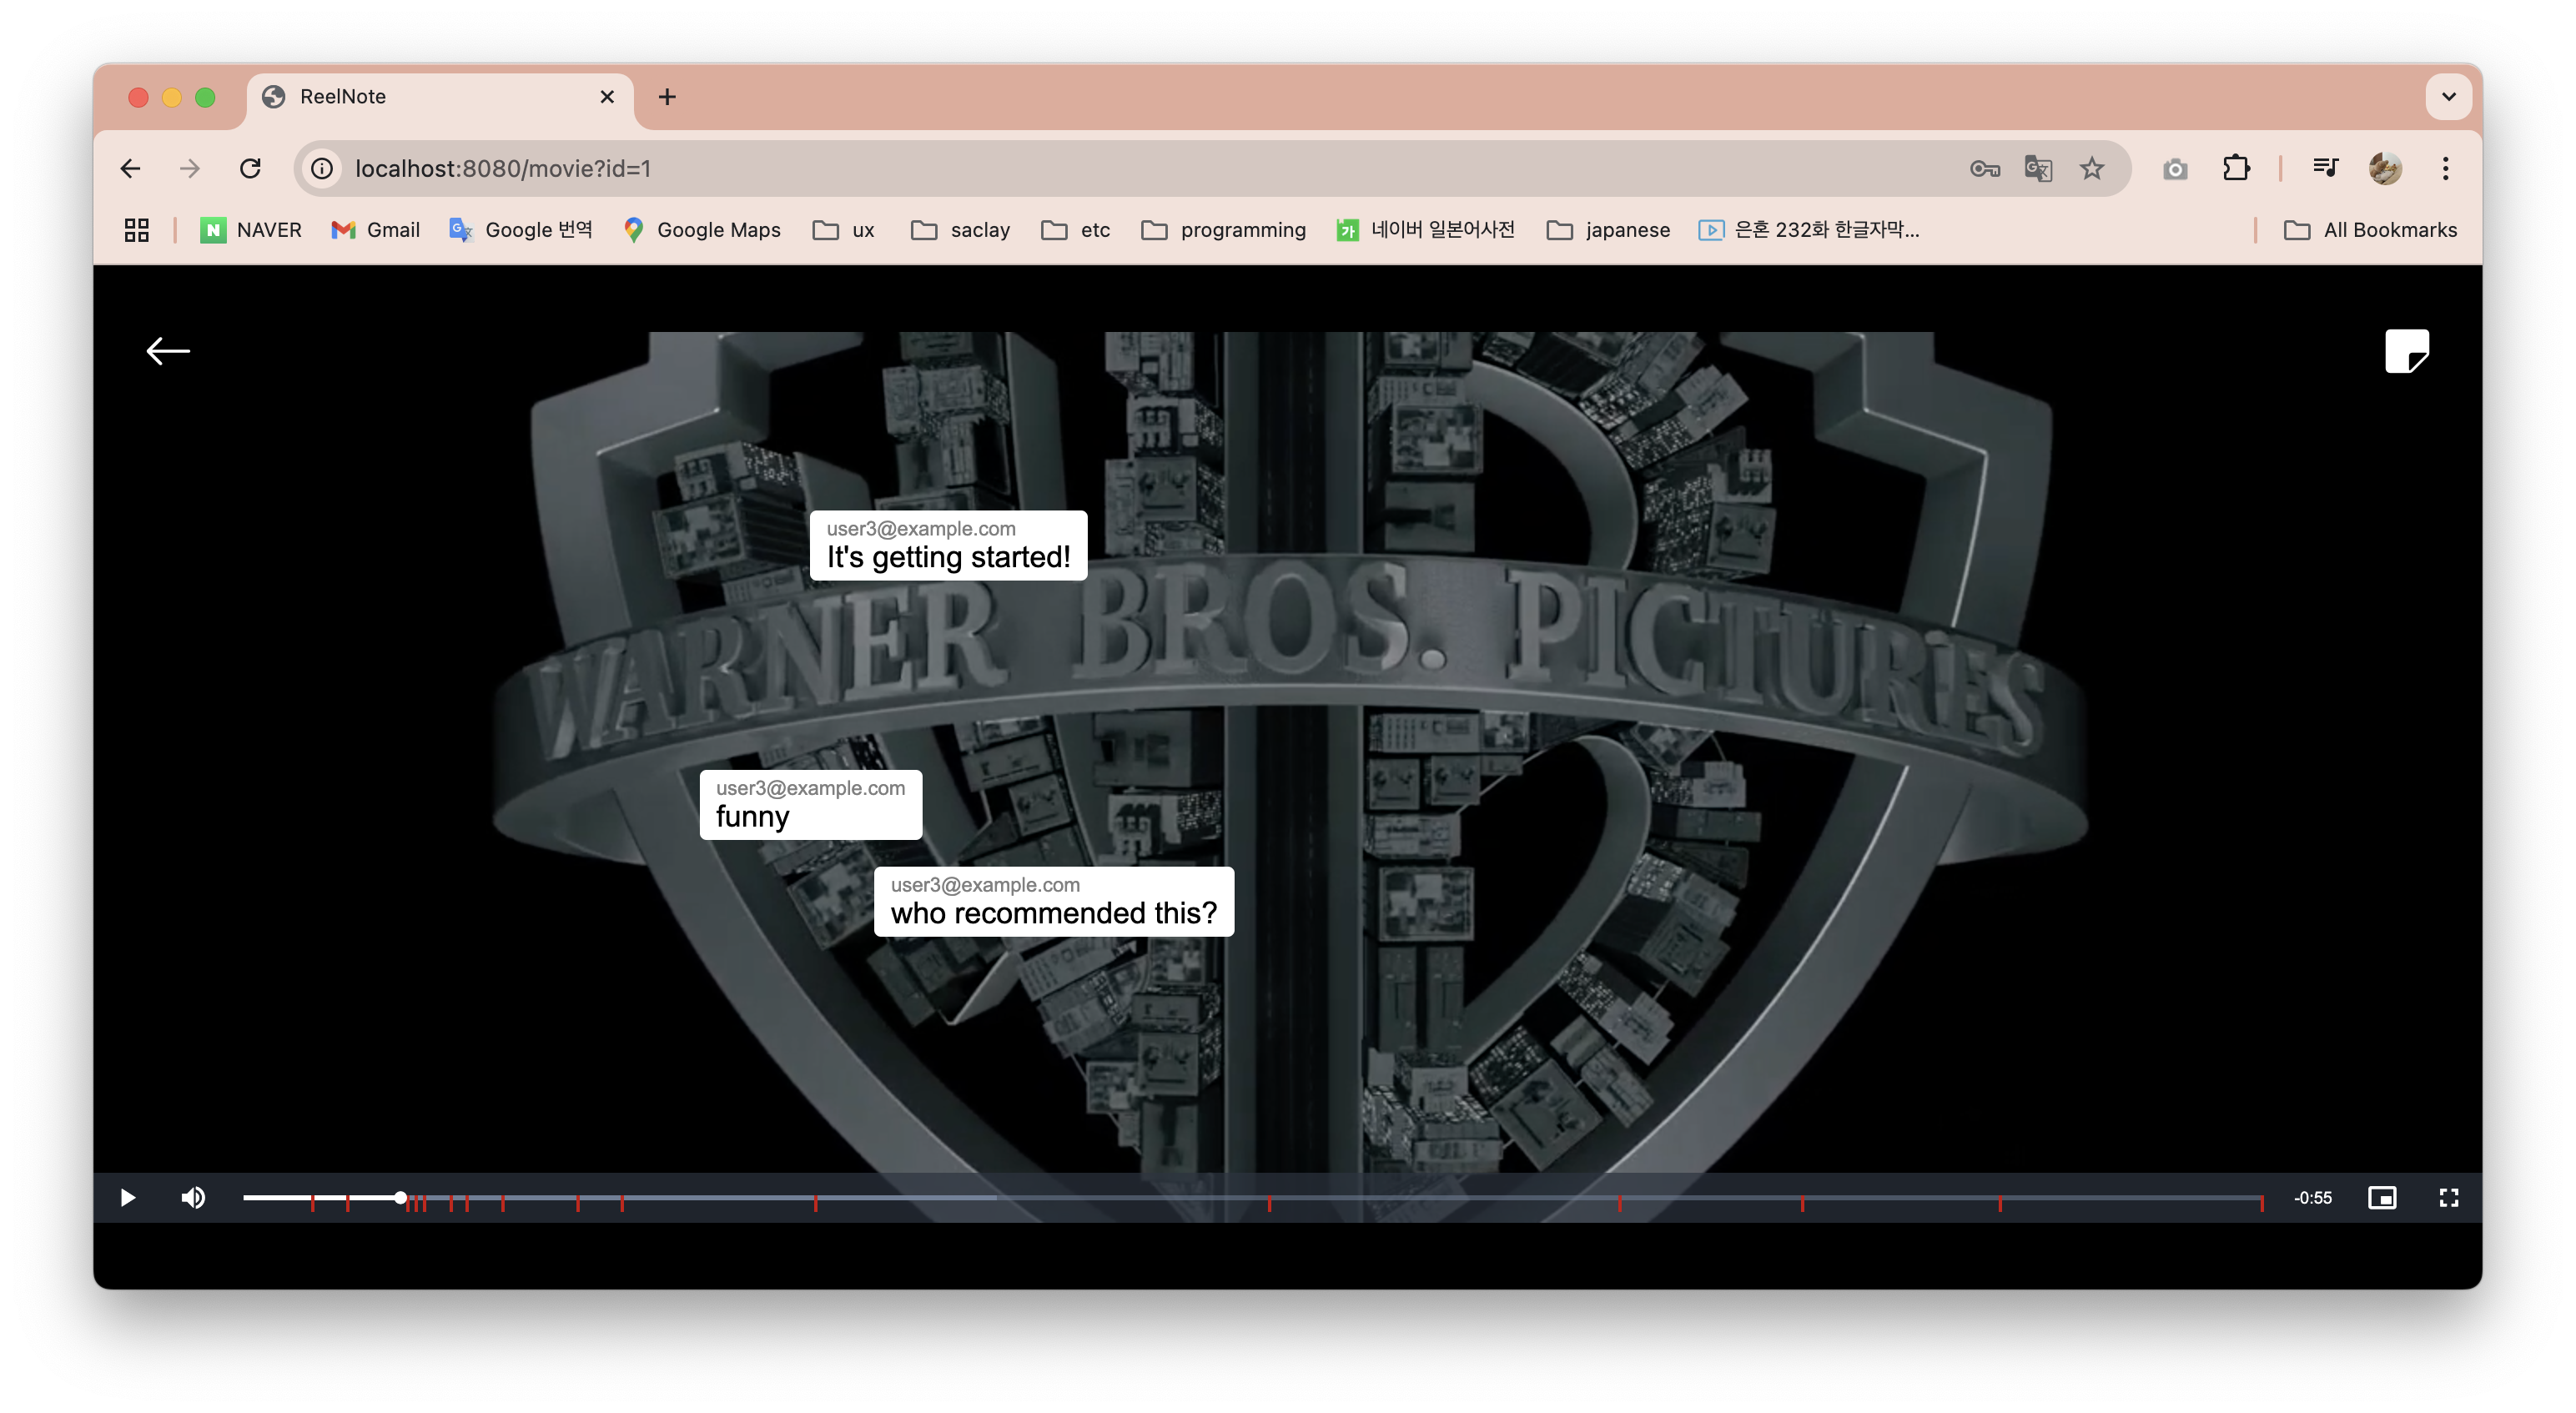
Task: Open Gmail bookmark
Action: coord(375,230)
